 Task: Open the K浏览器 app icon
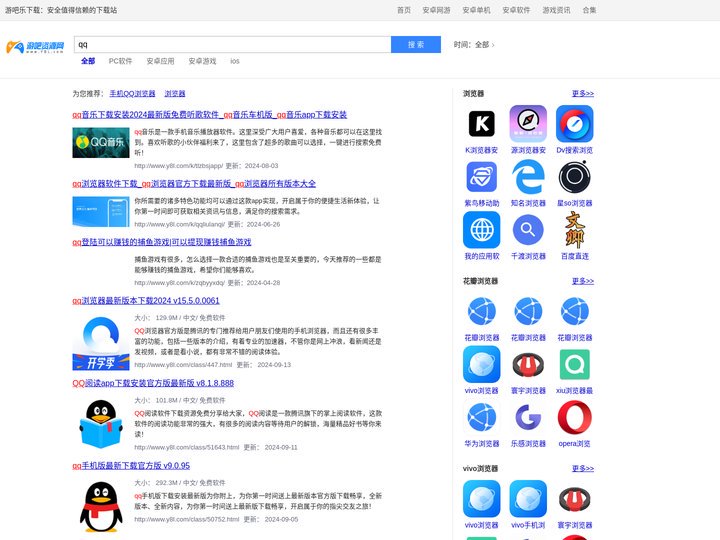481,124
